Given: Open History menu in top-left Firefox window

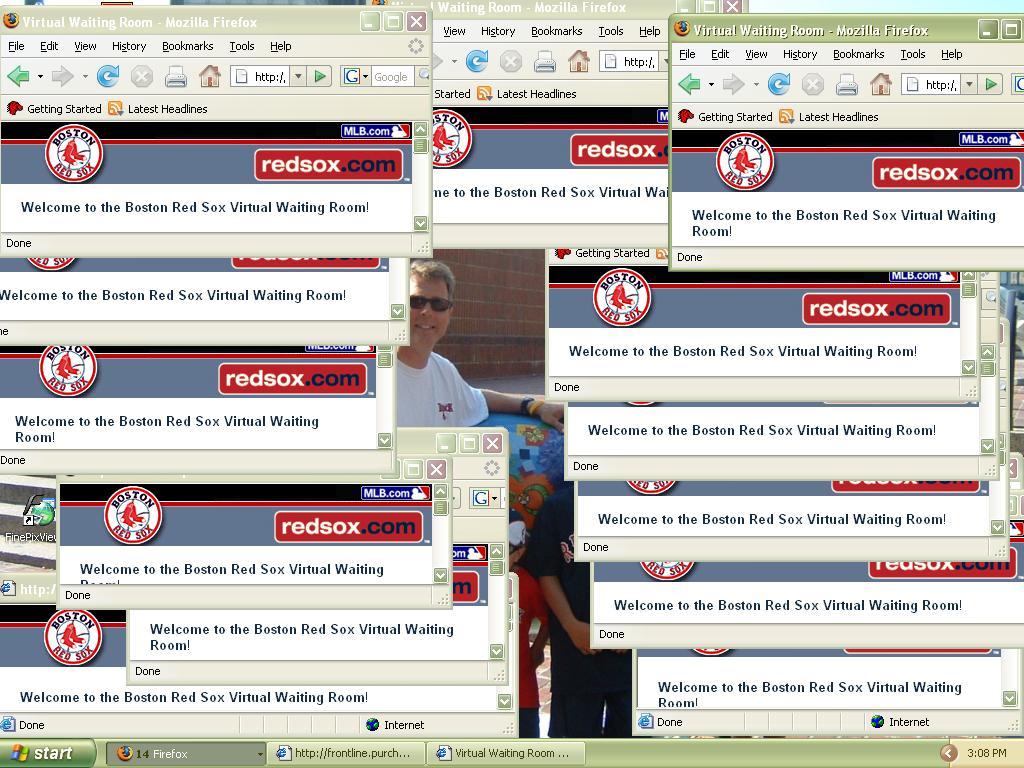Looking at the screenshot, I should (x=129, y=46).
